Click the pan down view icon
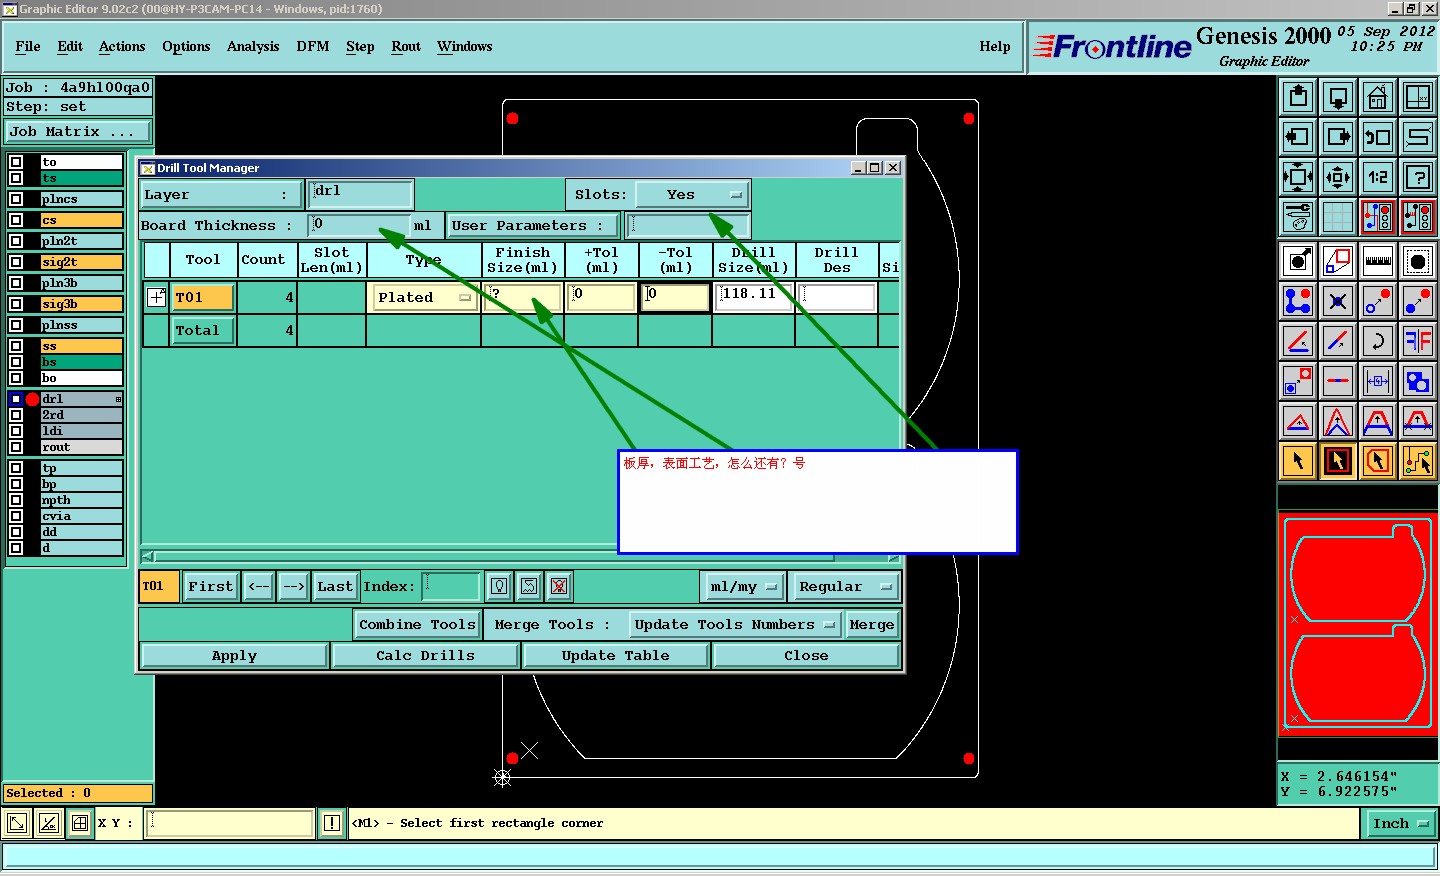 click(x=1338, y=97)
